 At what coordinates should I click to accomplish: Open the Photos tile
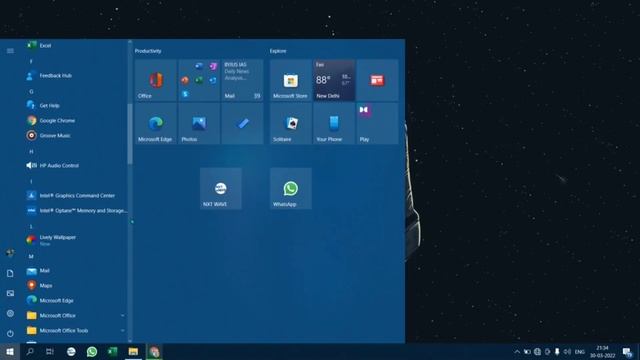click(x=199, y=123)
